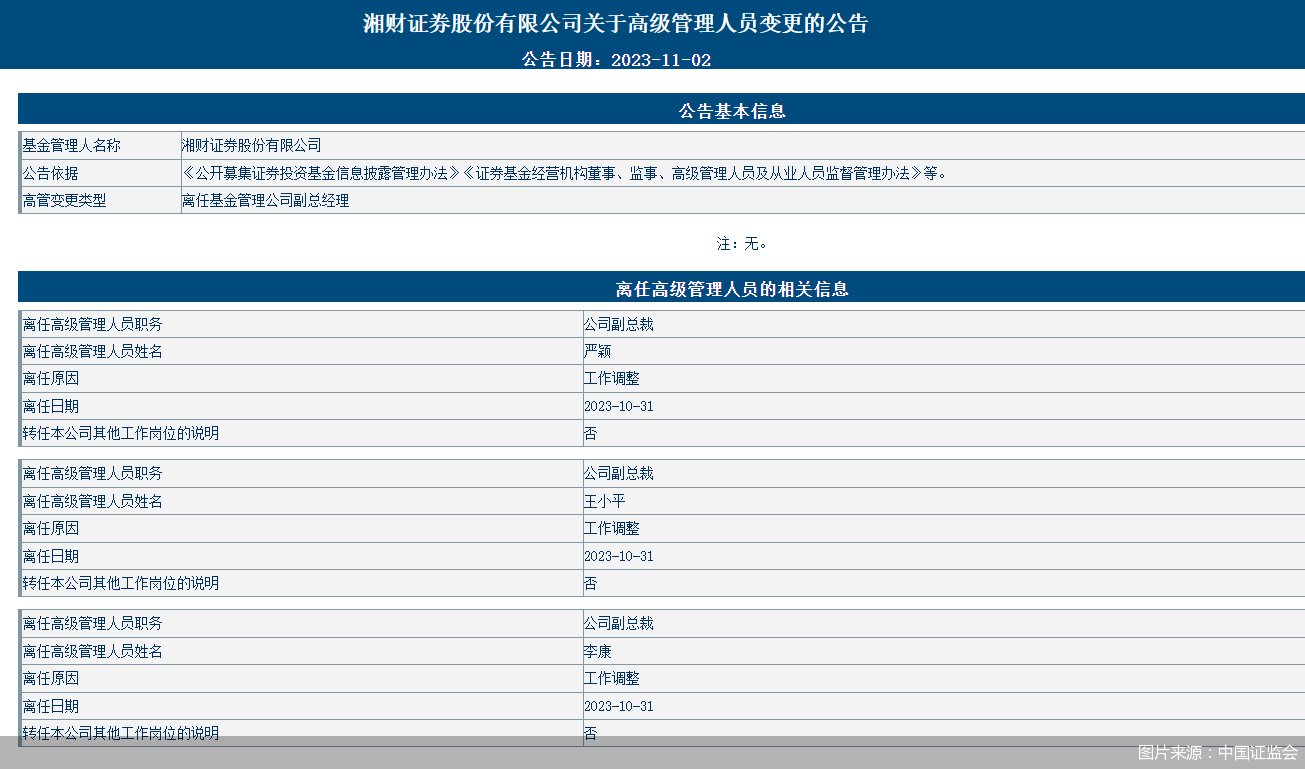Viewport: 1305px width, 769px height.
Task: Click the 基金管理人名称 label cell
Action: 99,146
